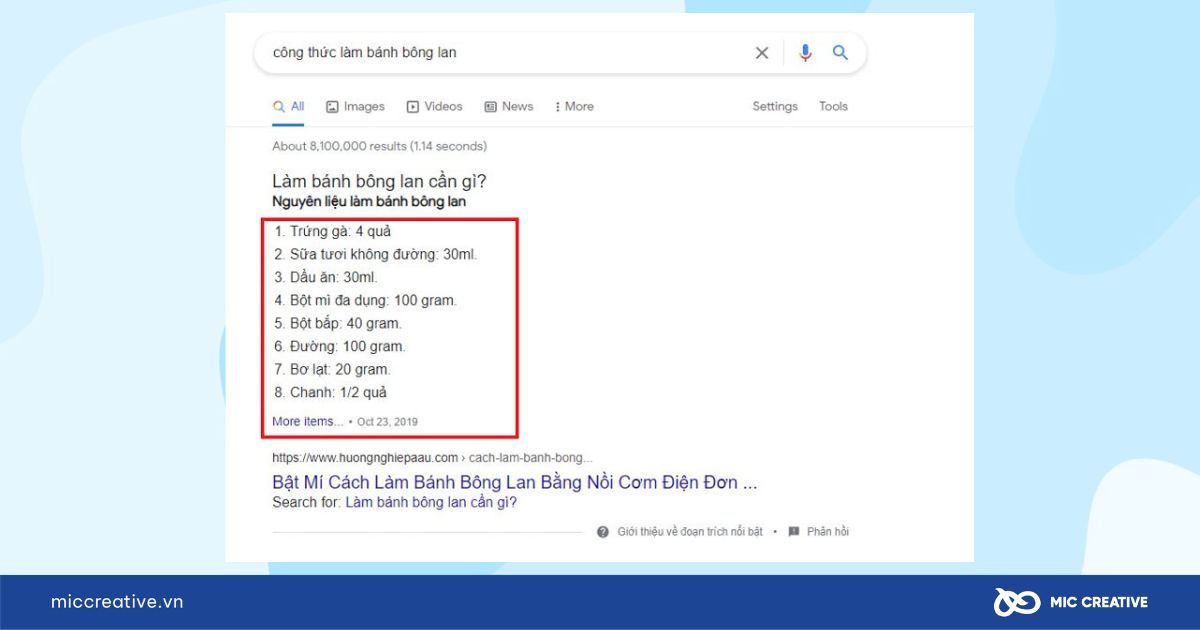Select row Sữa tươi không đường: 30ml

click(x=376, y=254)
